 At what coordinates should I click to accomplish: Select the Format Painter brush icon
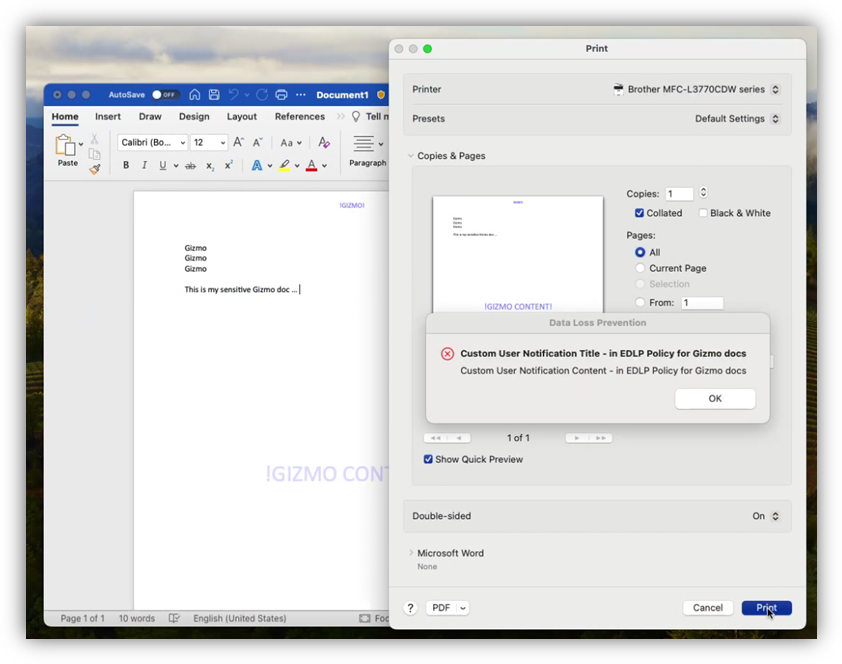pyautogui.click(x=95, y=170)
